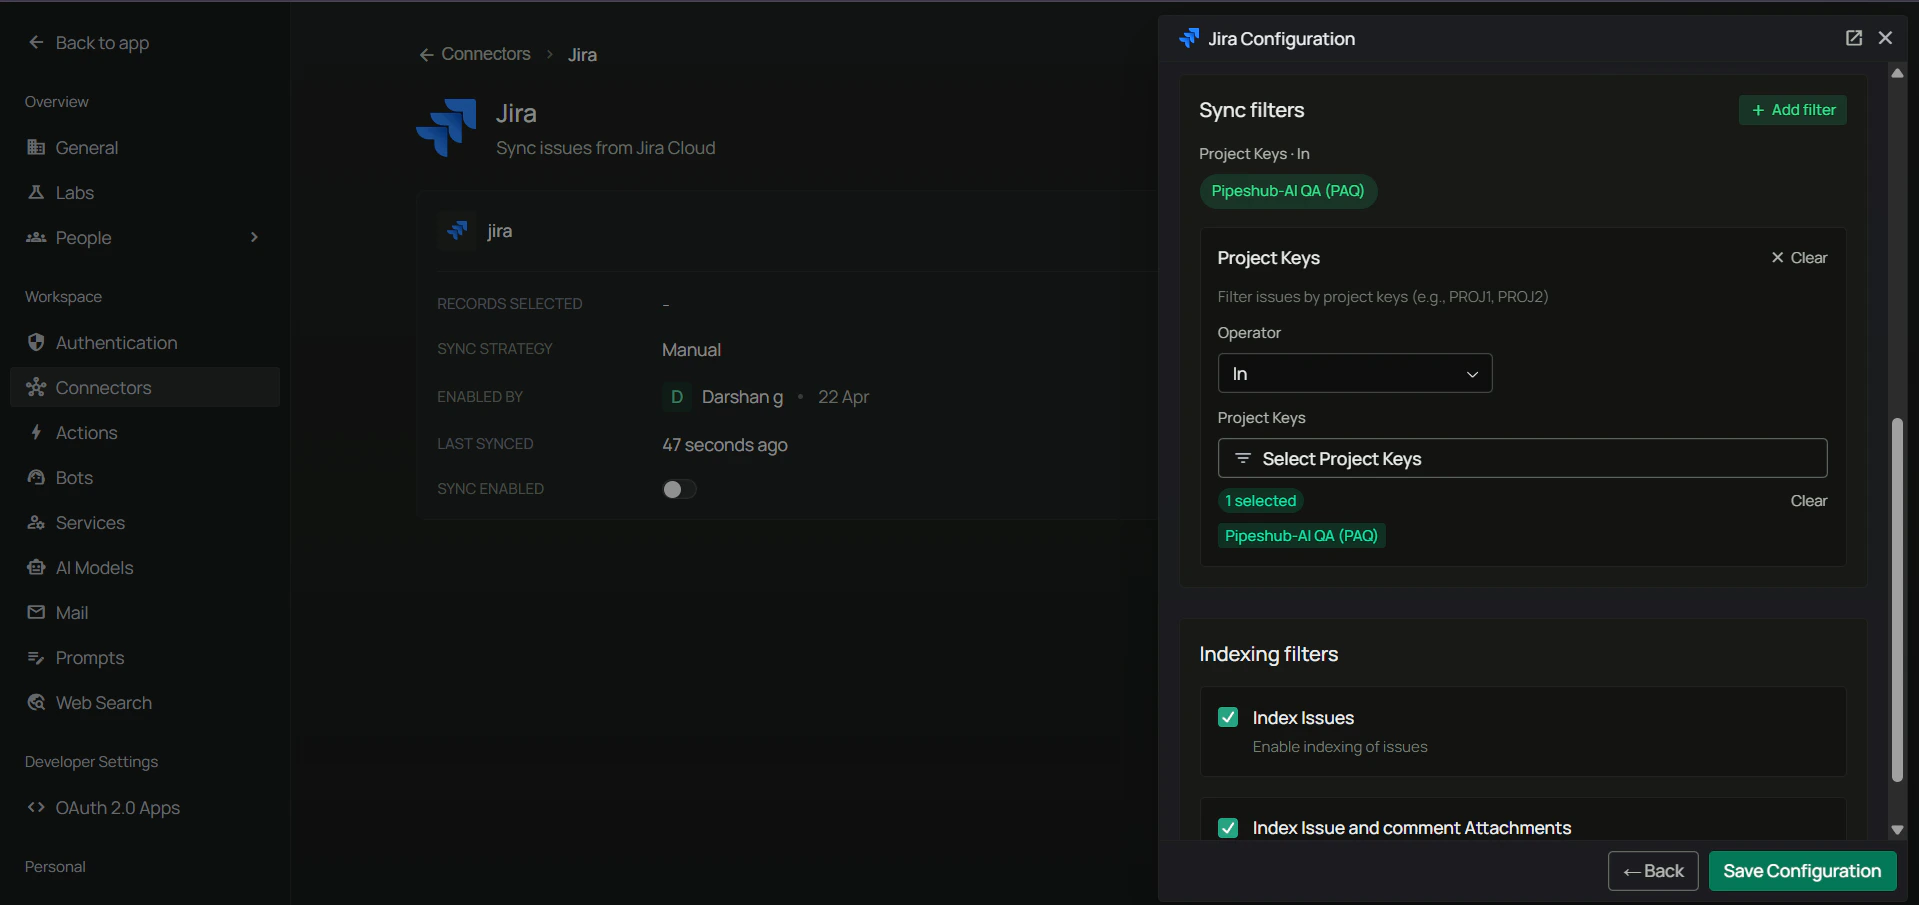Viewport: 1919px width, 905px height.
Task: Open the Select Project Keys selector
Action: [x=1522, y=458]
